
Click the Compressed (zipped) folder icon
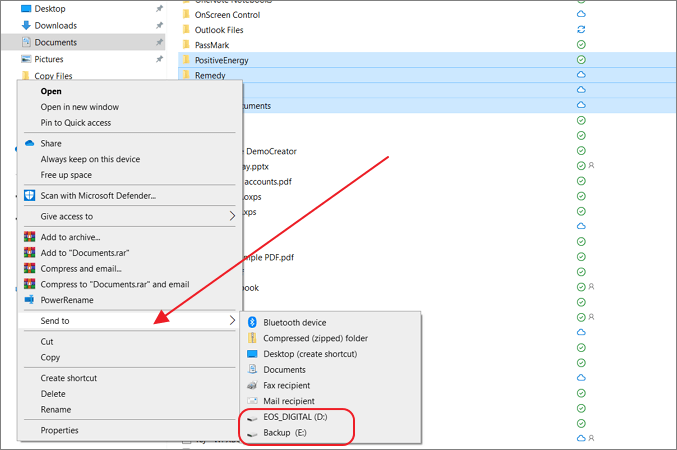coord(251,338)
